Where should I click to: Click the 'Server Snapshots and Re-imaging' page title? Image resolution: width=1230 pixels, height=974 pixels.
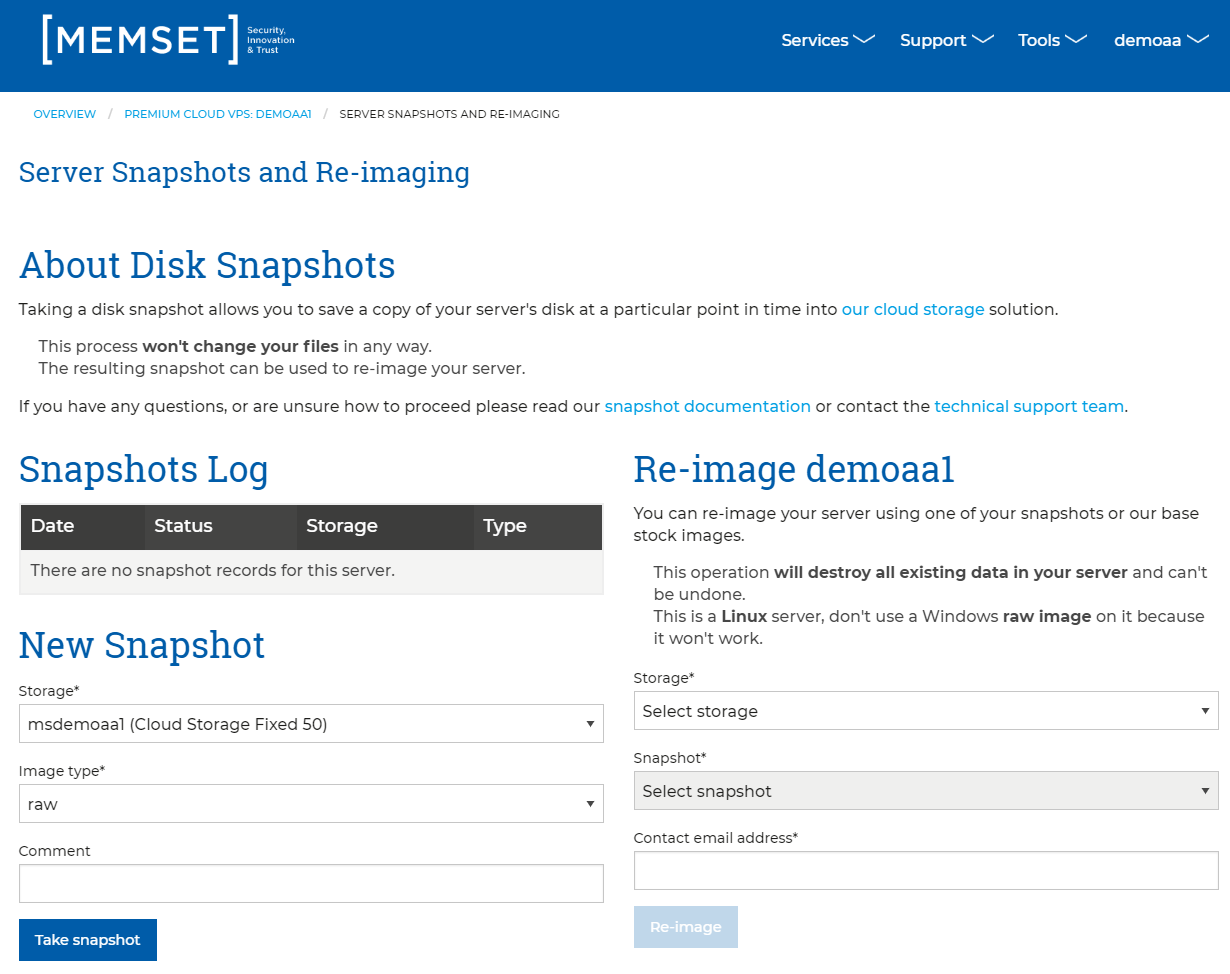tap(244, 172)
